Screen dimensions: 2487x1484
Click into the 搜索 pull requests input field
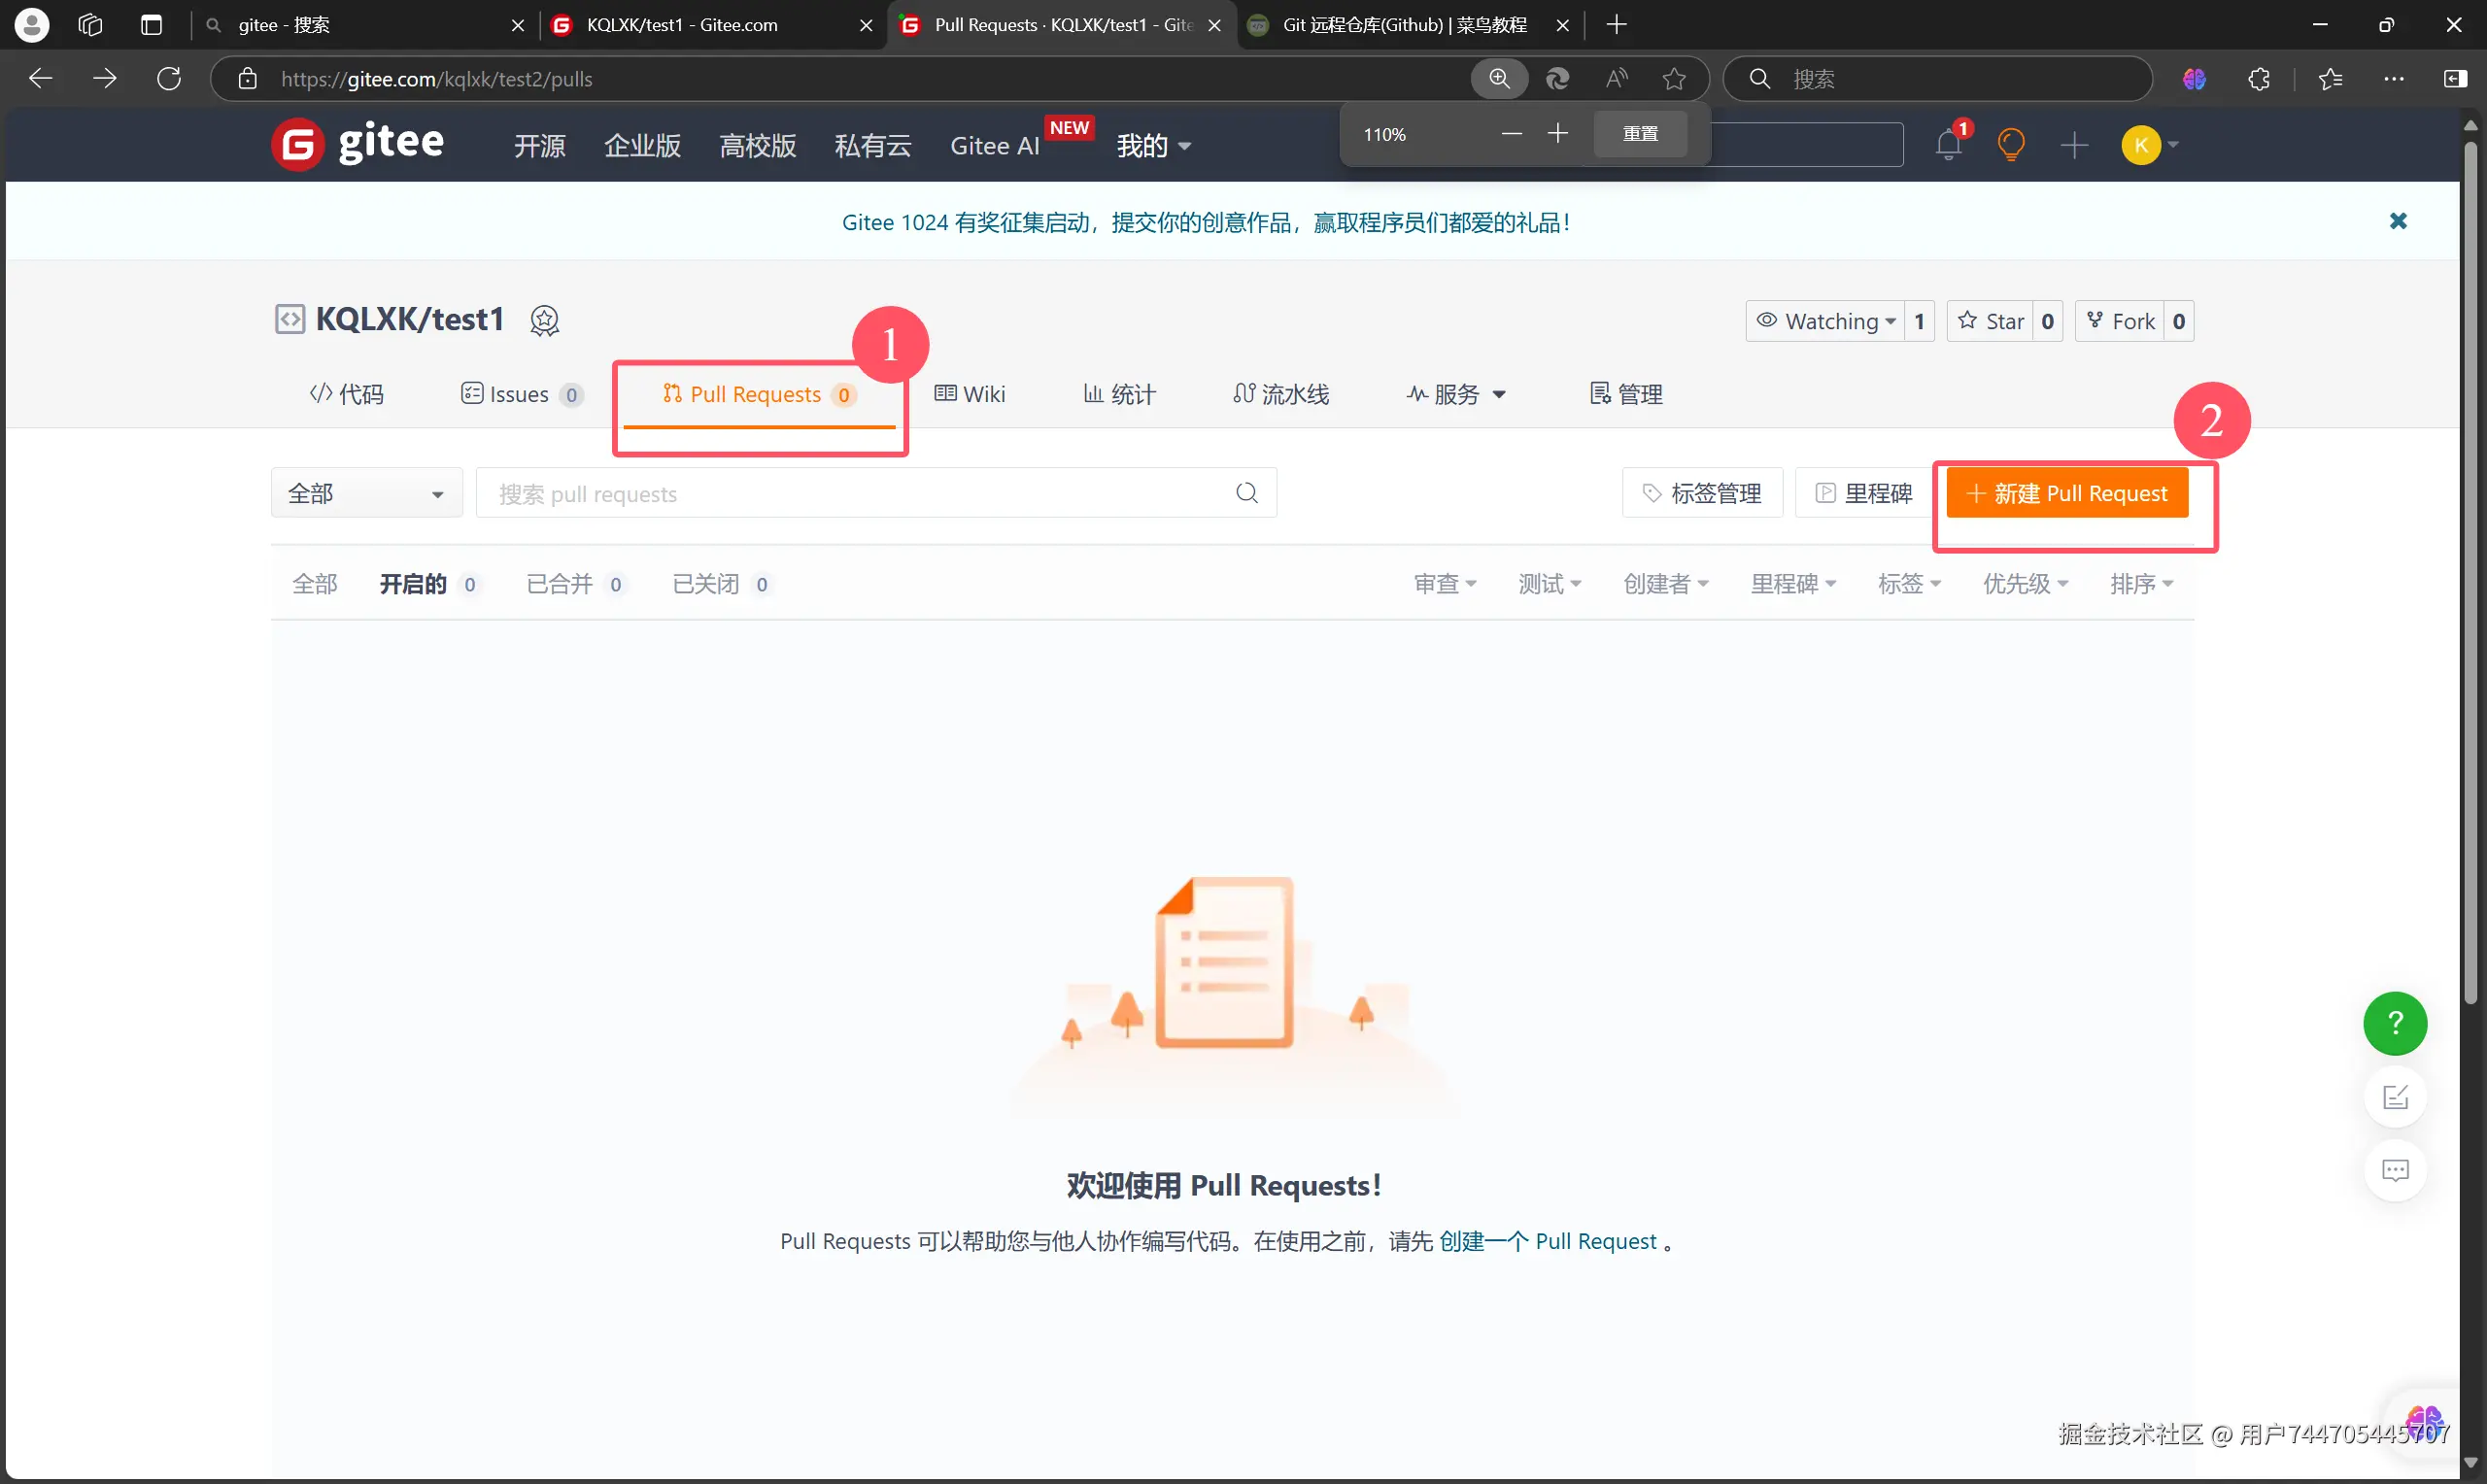850,493
